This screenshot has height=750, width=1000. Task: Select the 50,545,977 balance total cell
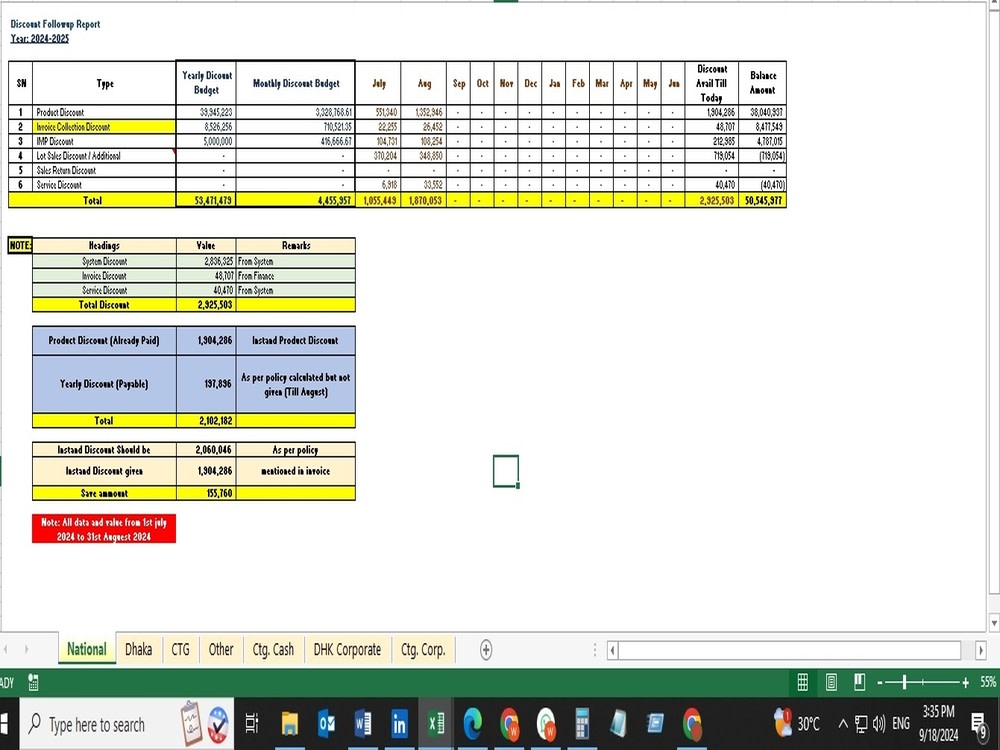[x=763, y=200]
